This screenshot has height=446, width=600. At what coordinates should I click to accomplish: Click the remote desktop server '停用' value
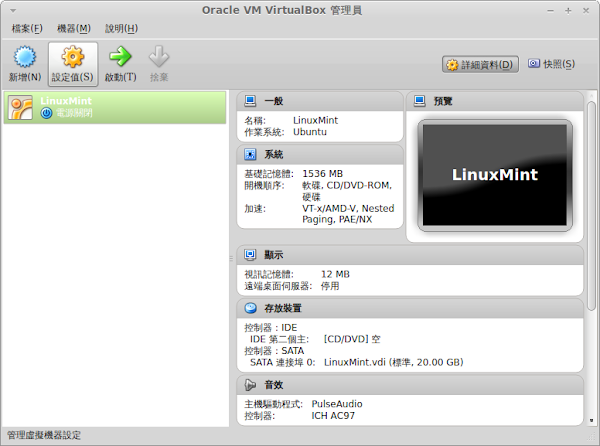330,286
